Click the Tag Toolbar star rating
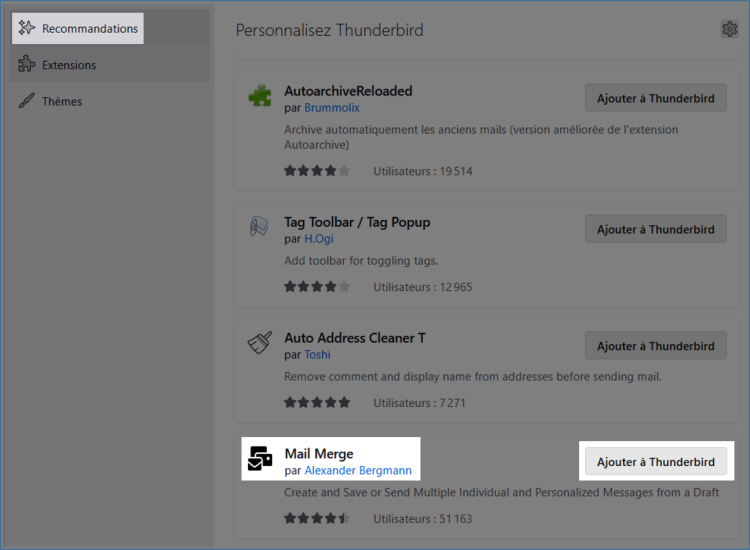750x550 pixels. (317, 286)
